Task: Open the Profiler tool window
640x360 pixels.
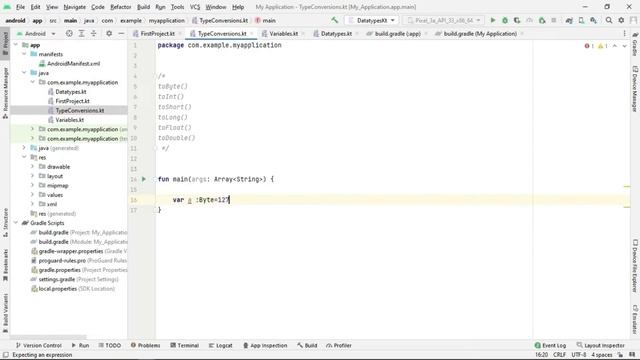Action: 339,345
